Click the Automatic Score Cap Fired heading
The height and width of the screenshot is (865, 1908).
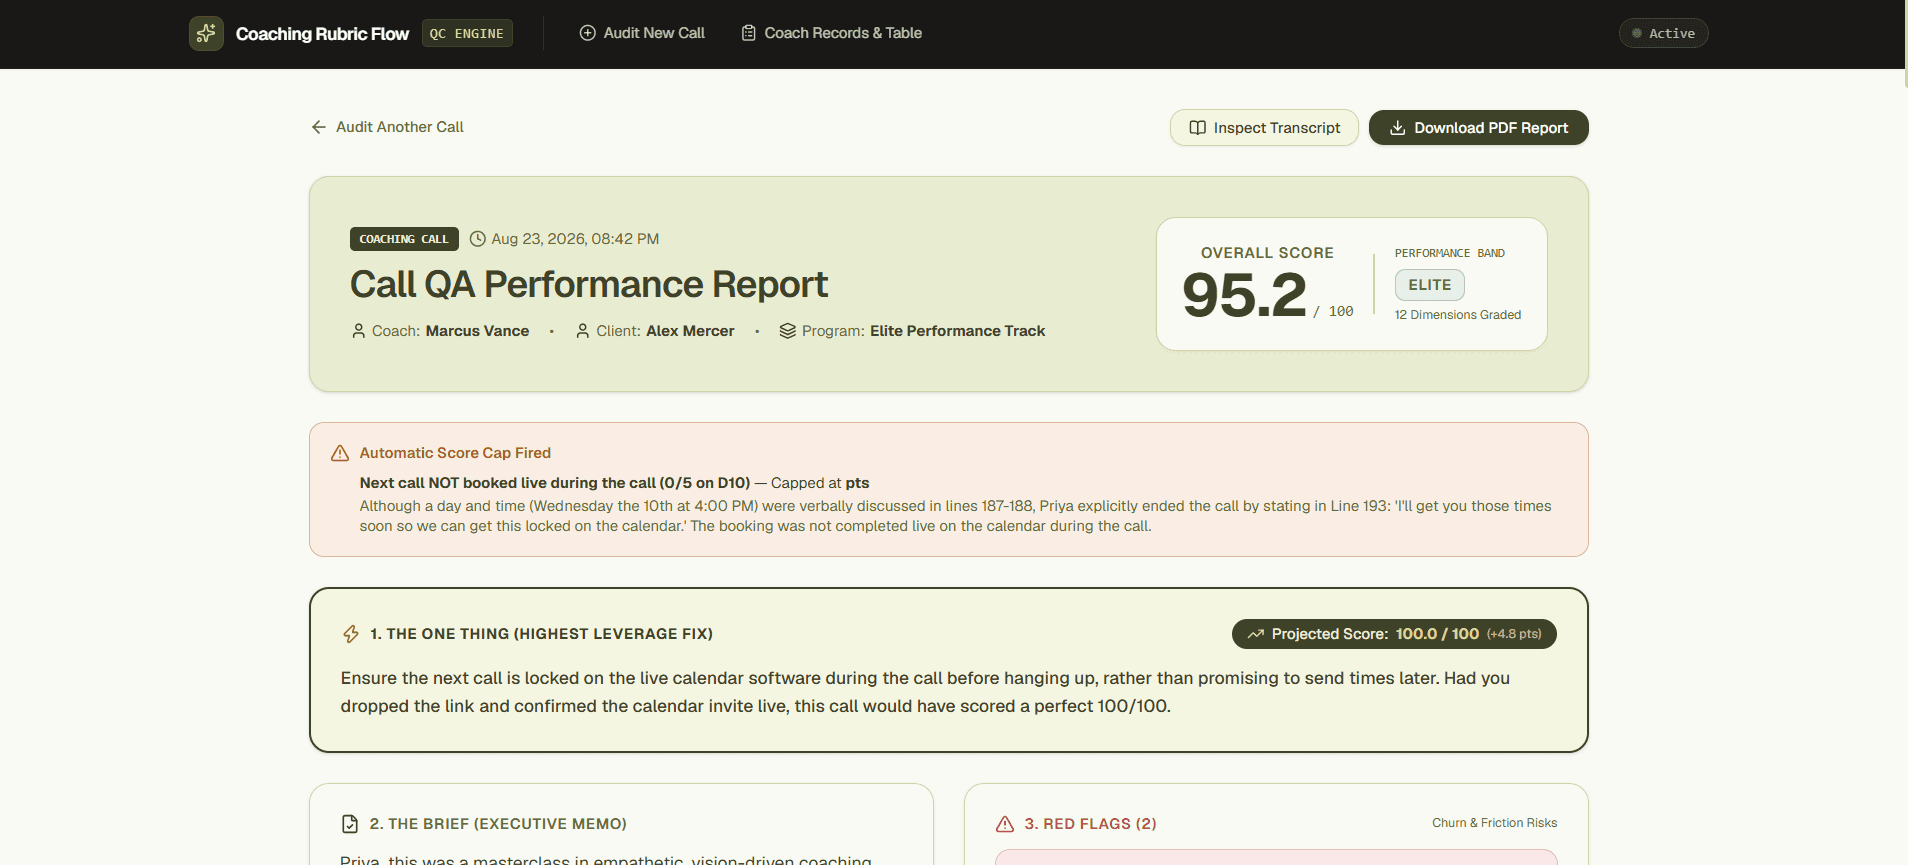click(455, 453)
